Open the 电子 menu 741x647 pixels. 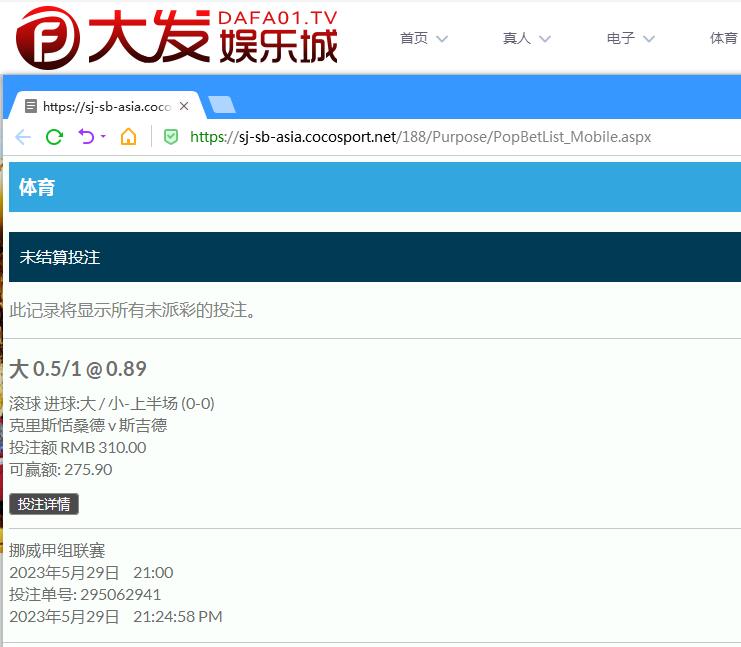click(620, 38)
